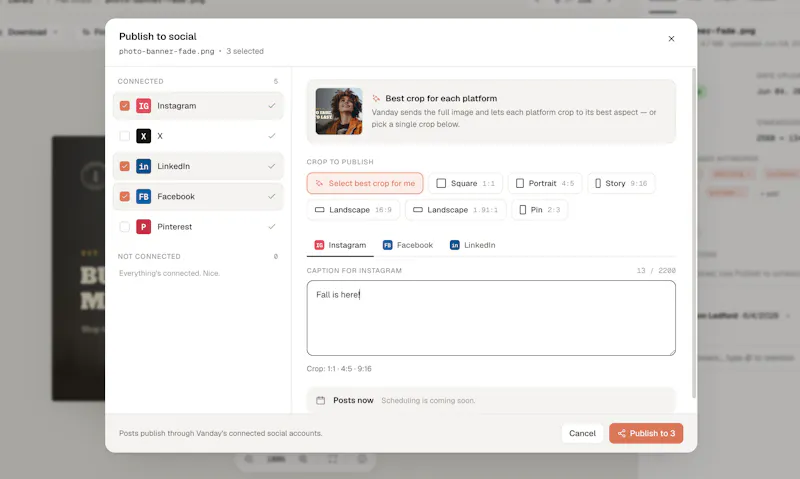Close the Publish to social dialog

tap(671, 39)
